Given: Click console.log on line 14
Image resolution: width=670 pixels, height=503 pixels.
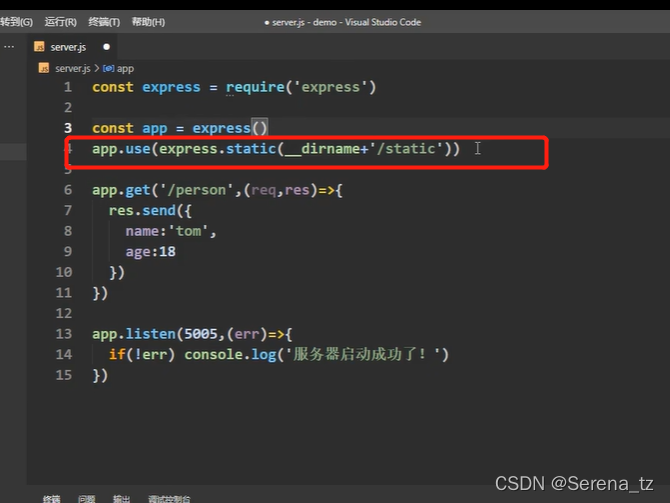Looking at the screenshot, I should click(x=230, y=354).
